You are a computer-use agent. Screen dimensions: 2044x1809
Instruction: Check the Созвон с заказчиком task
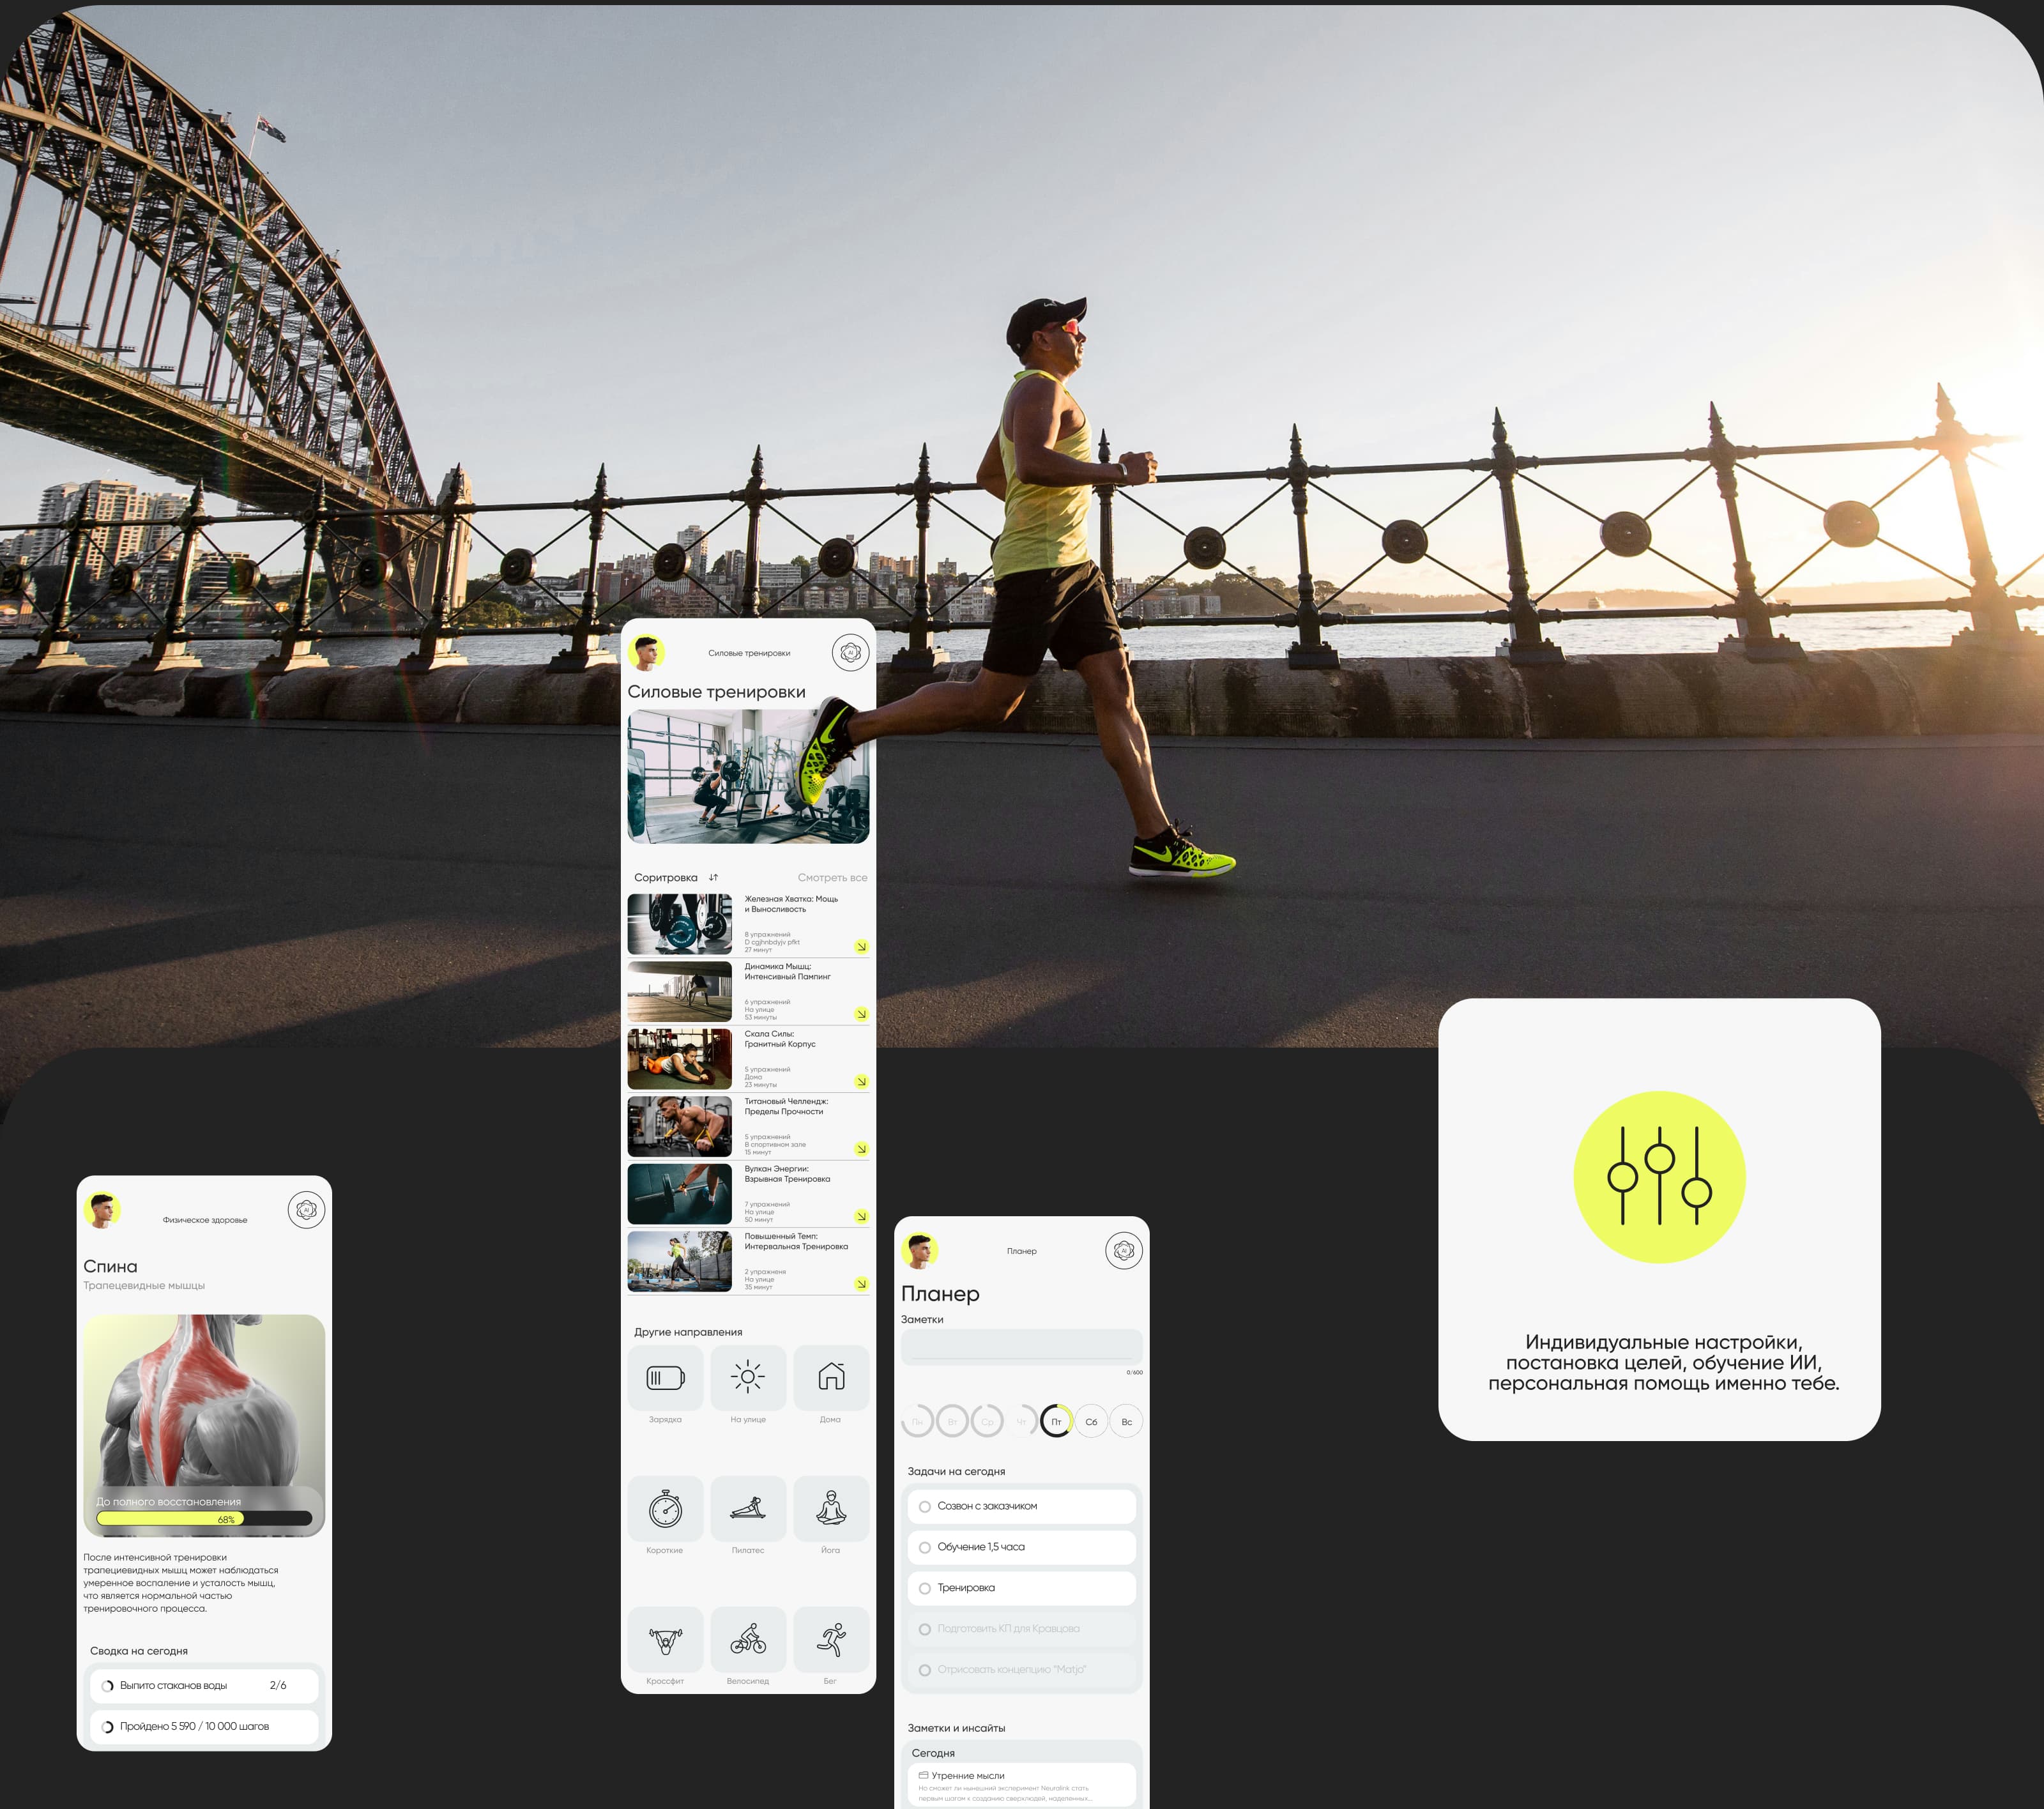tap(924, 1507)
